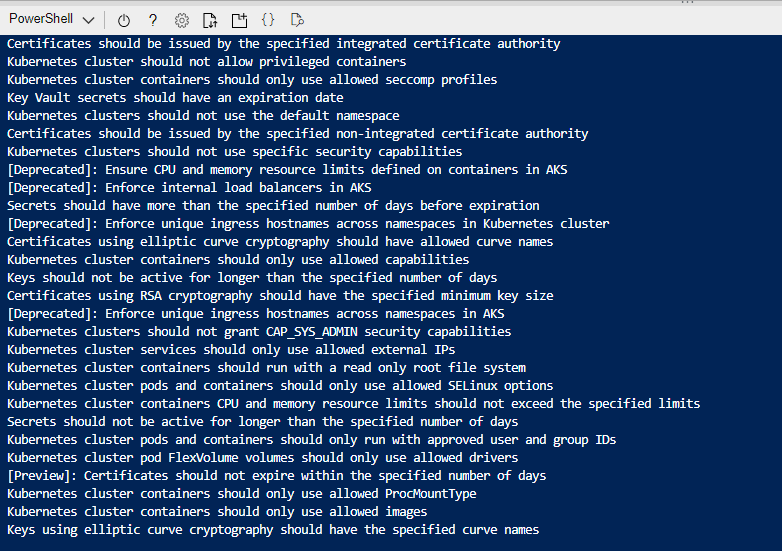
Task: Open the PowerShell shell type dropdown
Action: 51,19
